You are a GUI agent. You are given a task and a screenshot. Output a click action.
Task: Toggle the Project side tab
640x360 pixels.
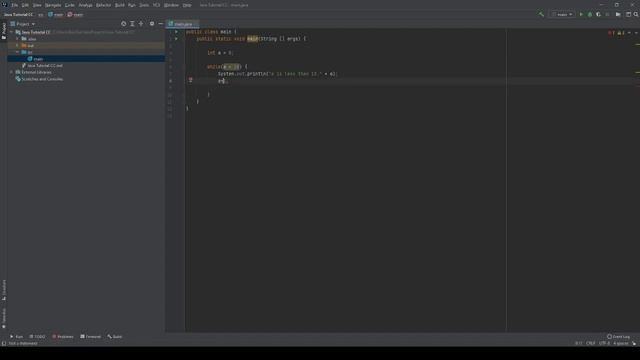click(x=4, y=31)
